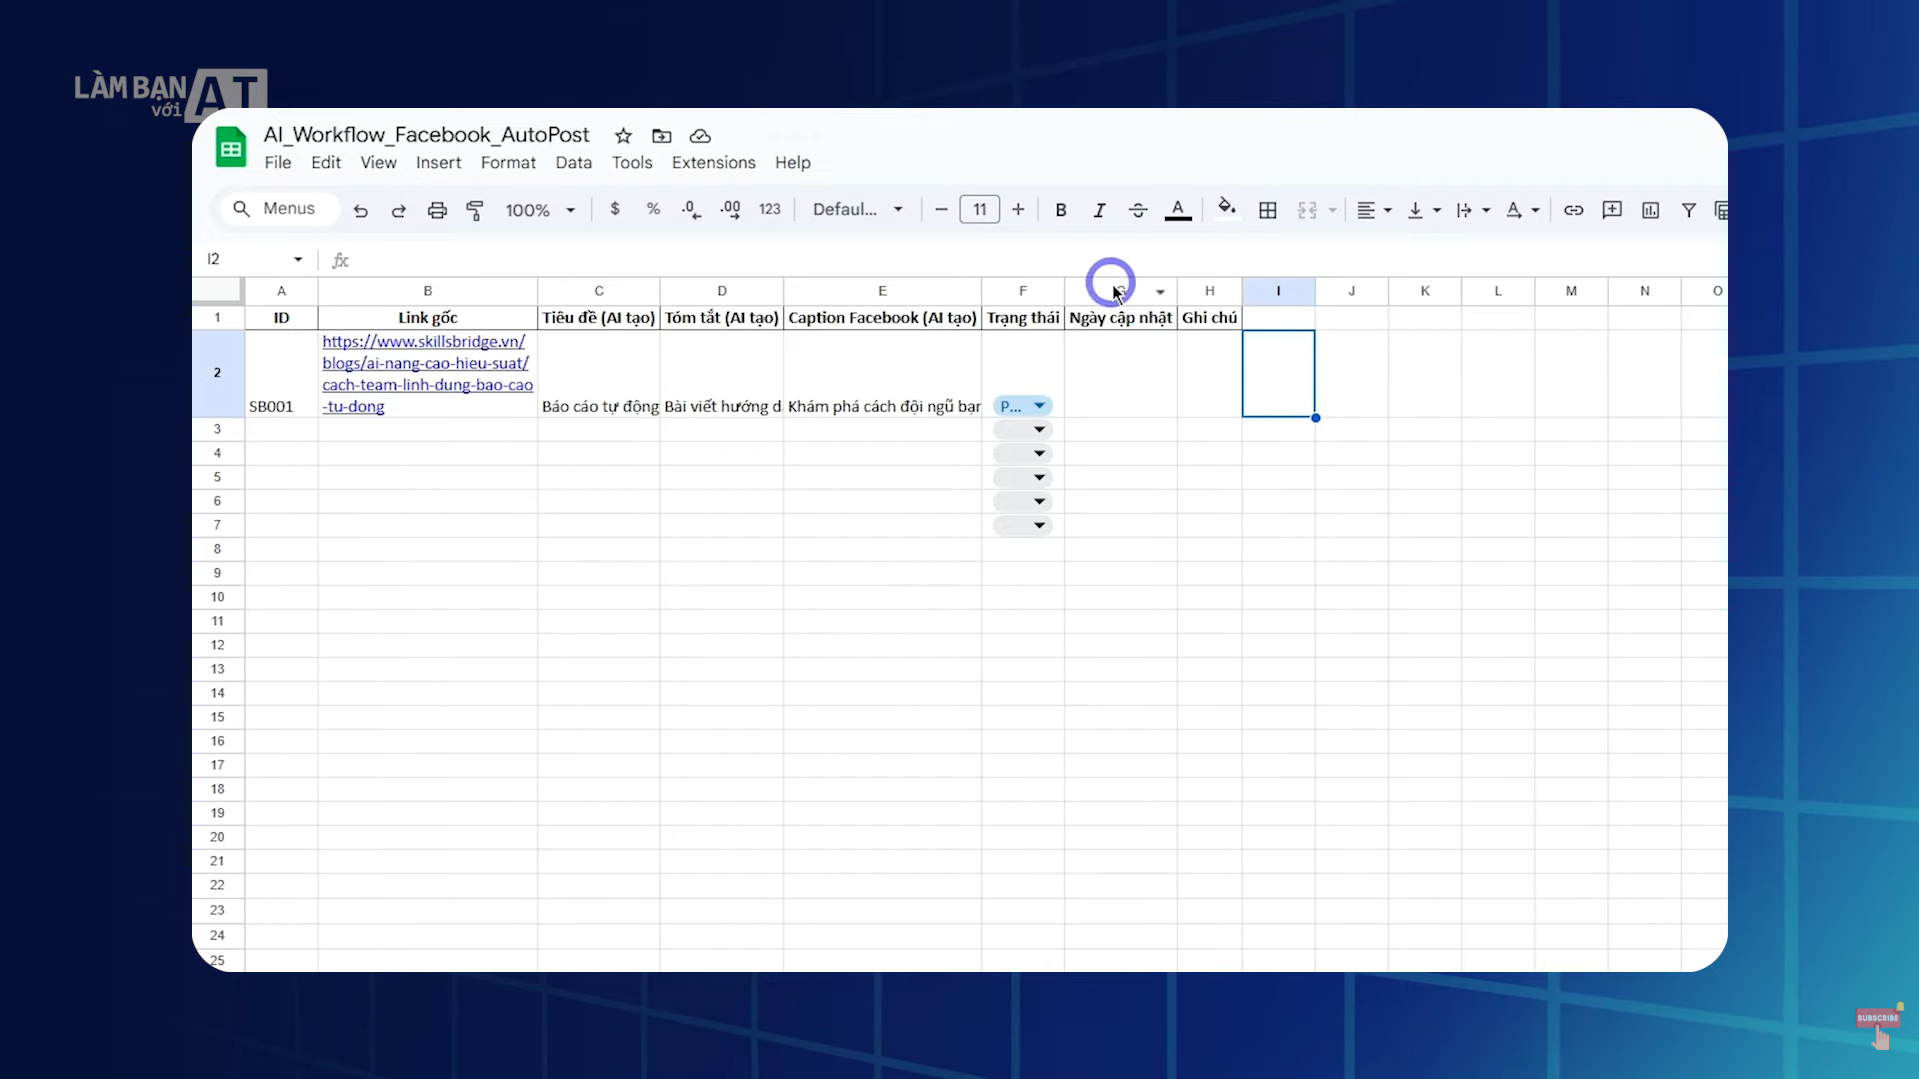The height and width of the screenshot is (1079, 1919).
Task: Click the print icon in toolbar
Action: (437, 210)
